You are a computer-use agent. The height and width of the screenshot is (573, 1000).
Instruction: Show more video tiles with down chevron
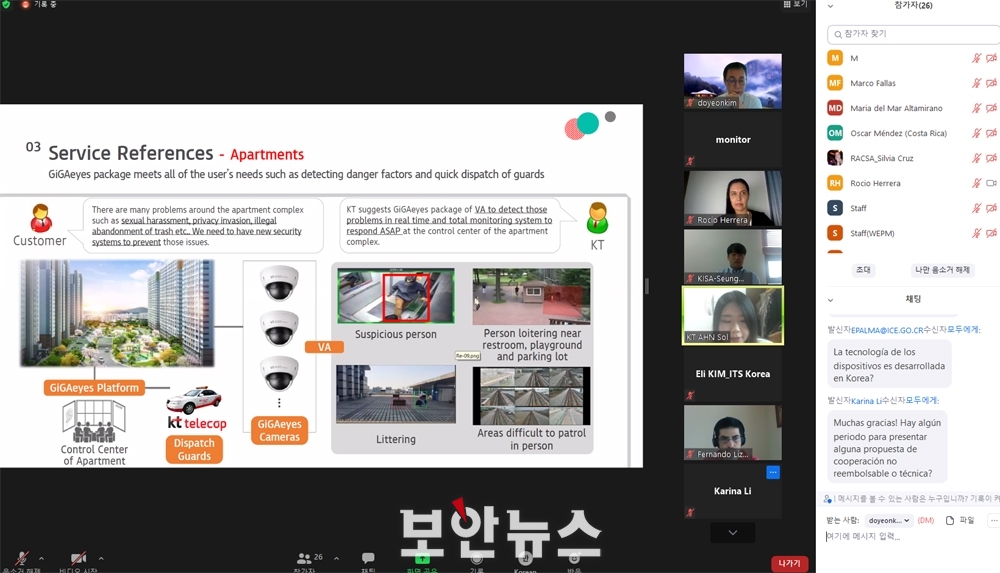point(733,533)
